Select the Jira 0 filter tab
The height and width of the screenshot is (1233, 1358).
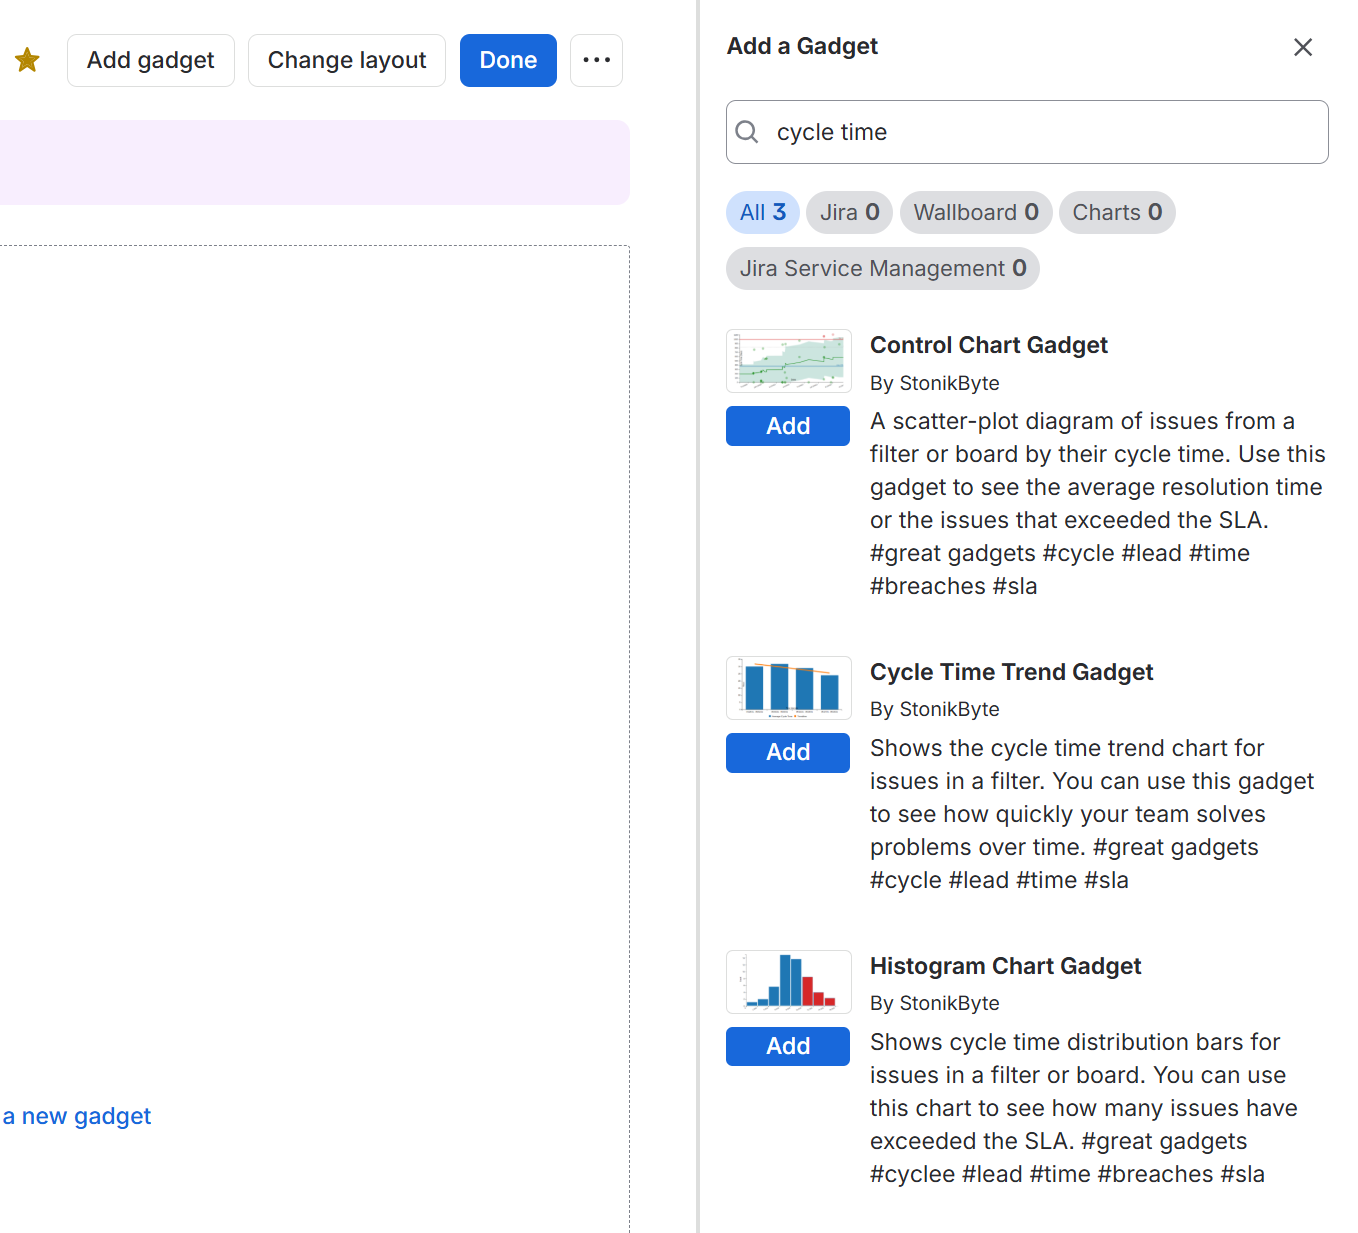tap(849, 212)
